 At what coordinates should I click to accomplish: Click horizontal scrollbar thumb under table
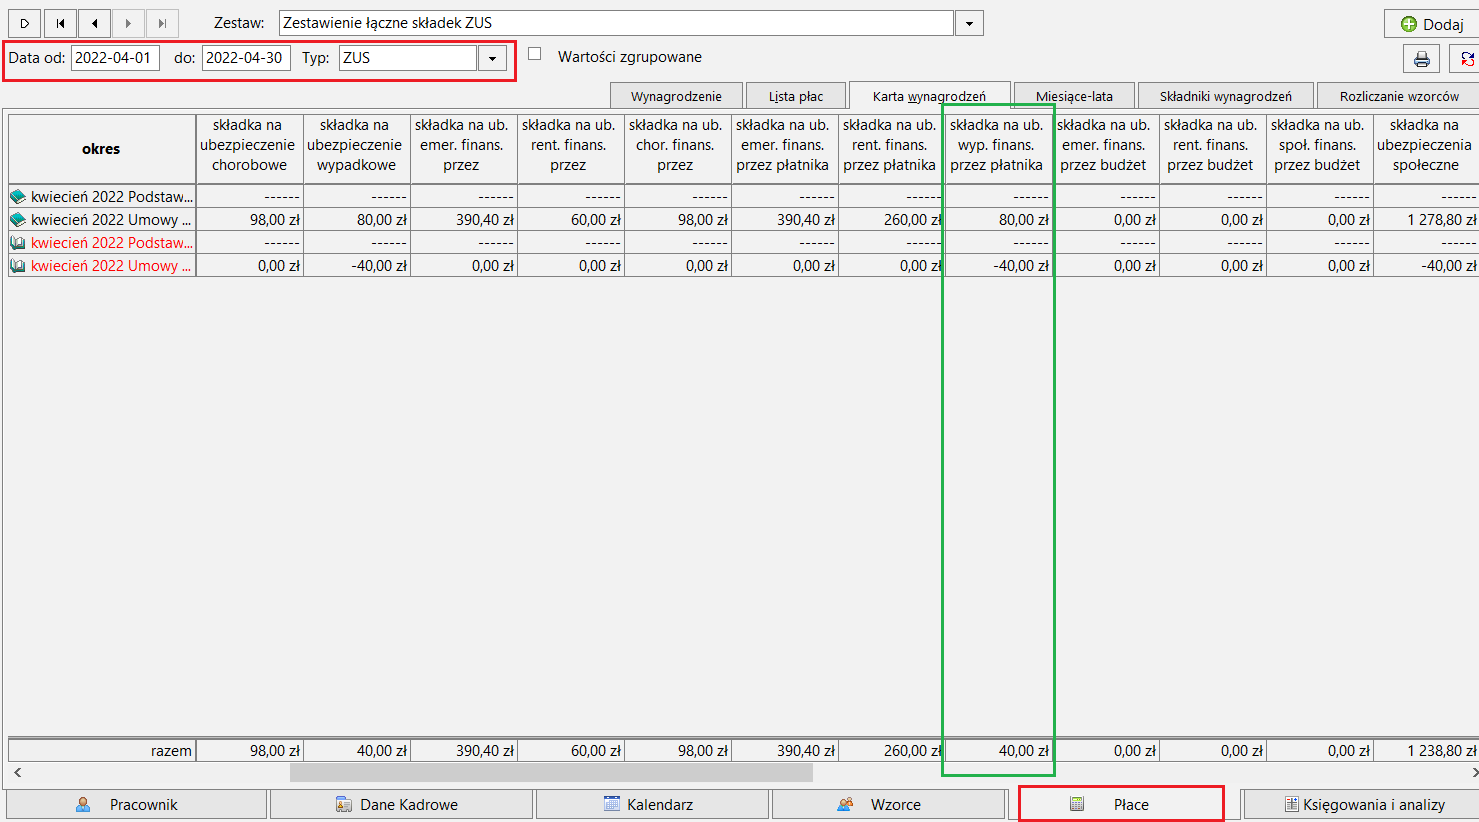click(x=551, y=773)
